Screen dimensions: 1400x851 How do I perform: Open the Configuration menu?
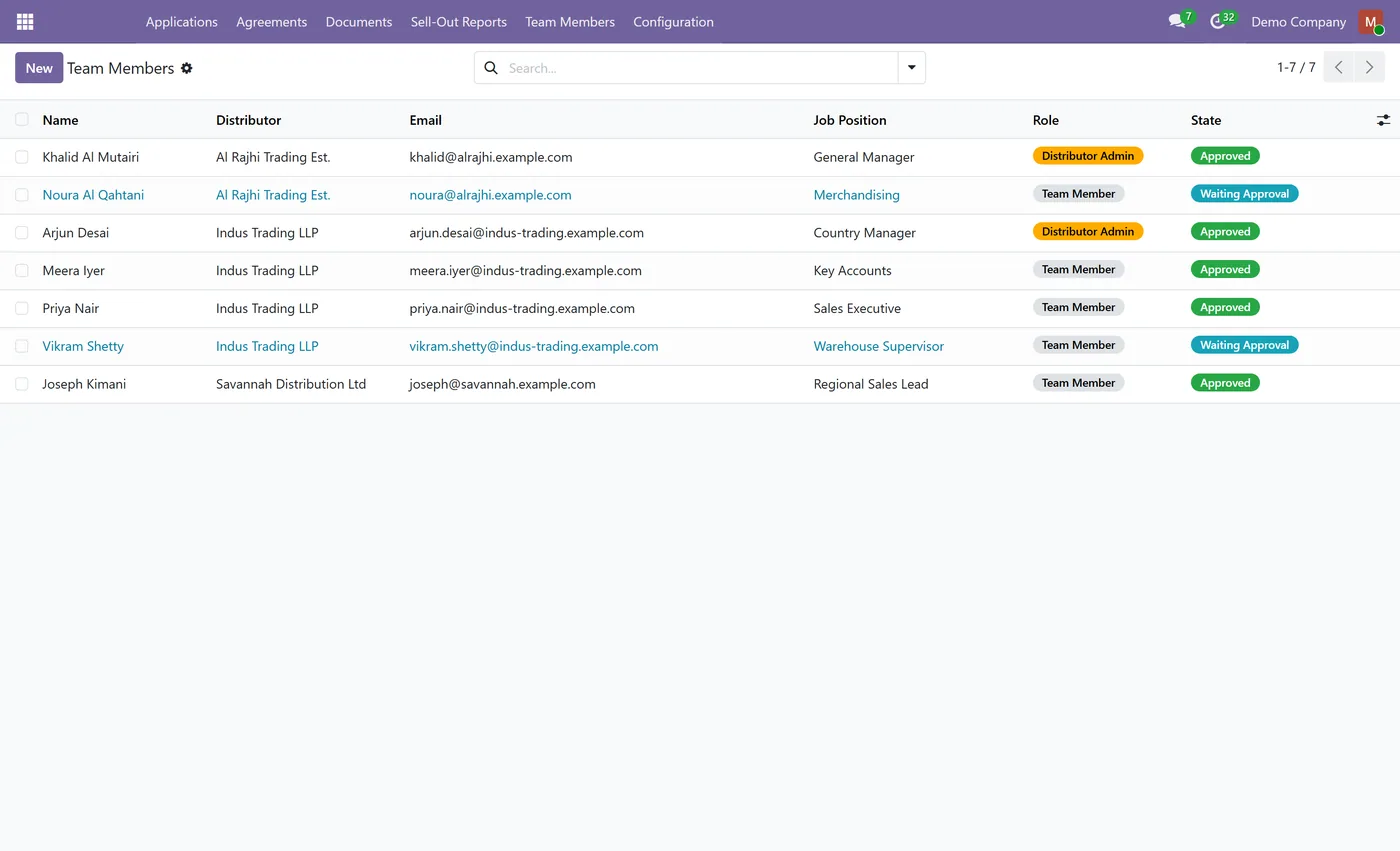click(x=673, y=21)
